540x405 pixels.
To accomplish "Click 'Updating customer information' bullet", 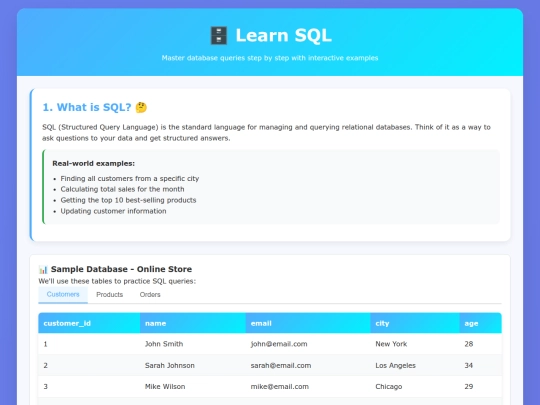I will click(113, 211).
